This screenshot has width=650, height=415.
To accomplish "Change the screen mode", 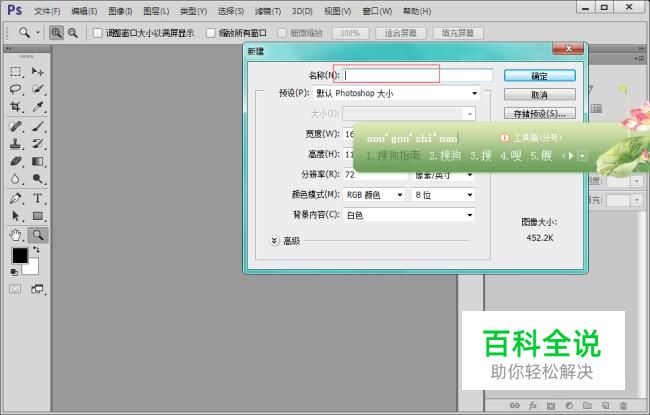I will click(37, 289).
